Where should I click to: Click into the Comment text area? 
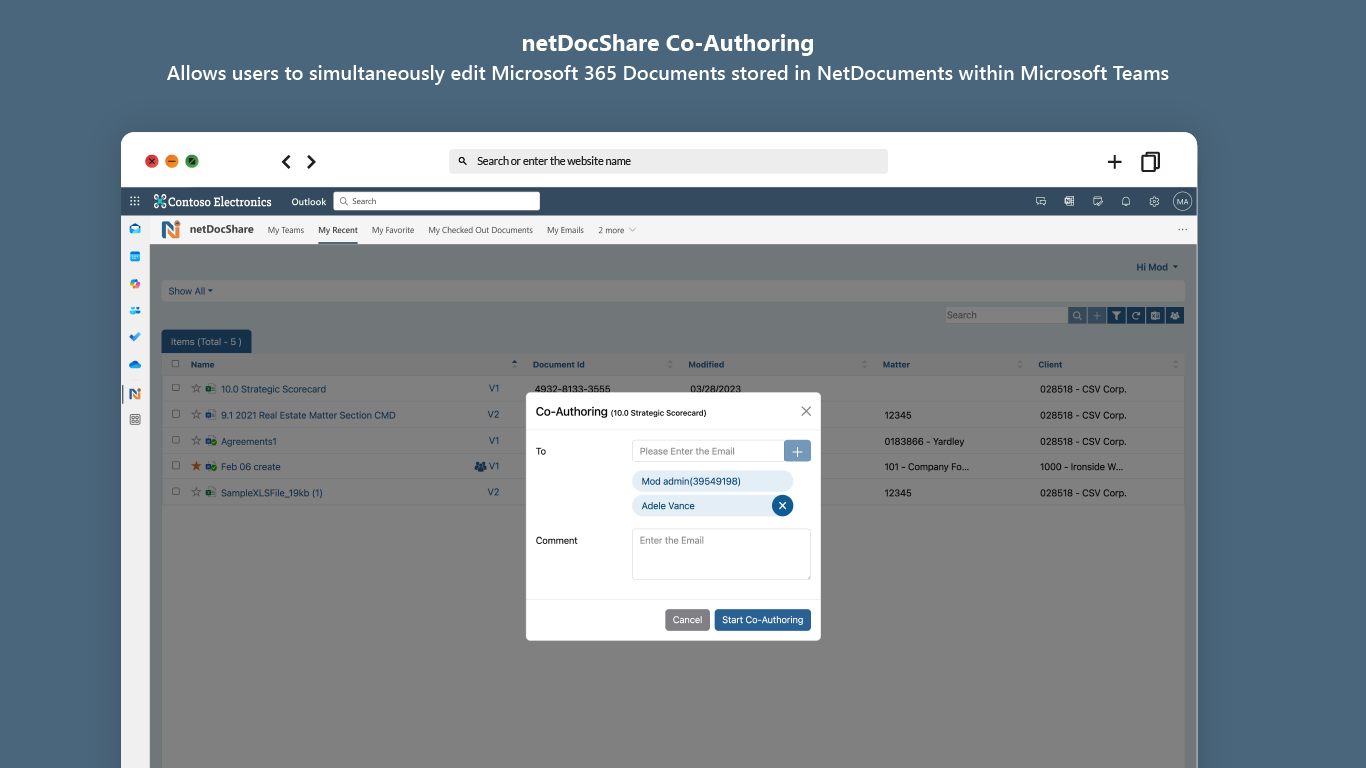click(x=721, y=554)
